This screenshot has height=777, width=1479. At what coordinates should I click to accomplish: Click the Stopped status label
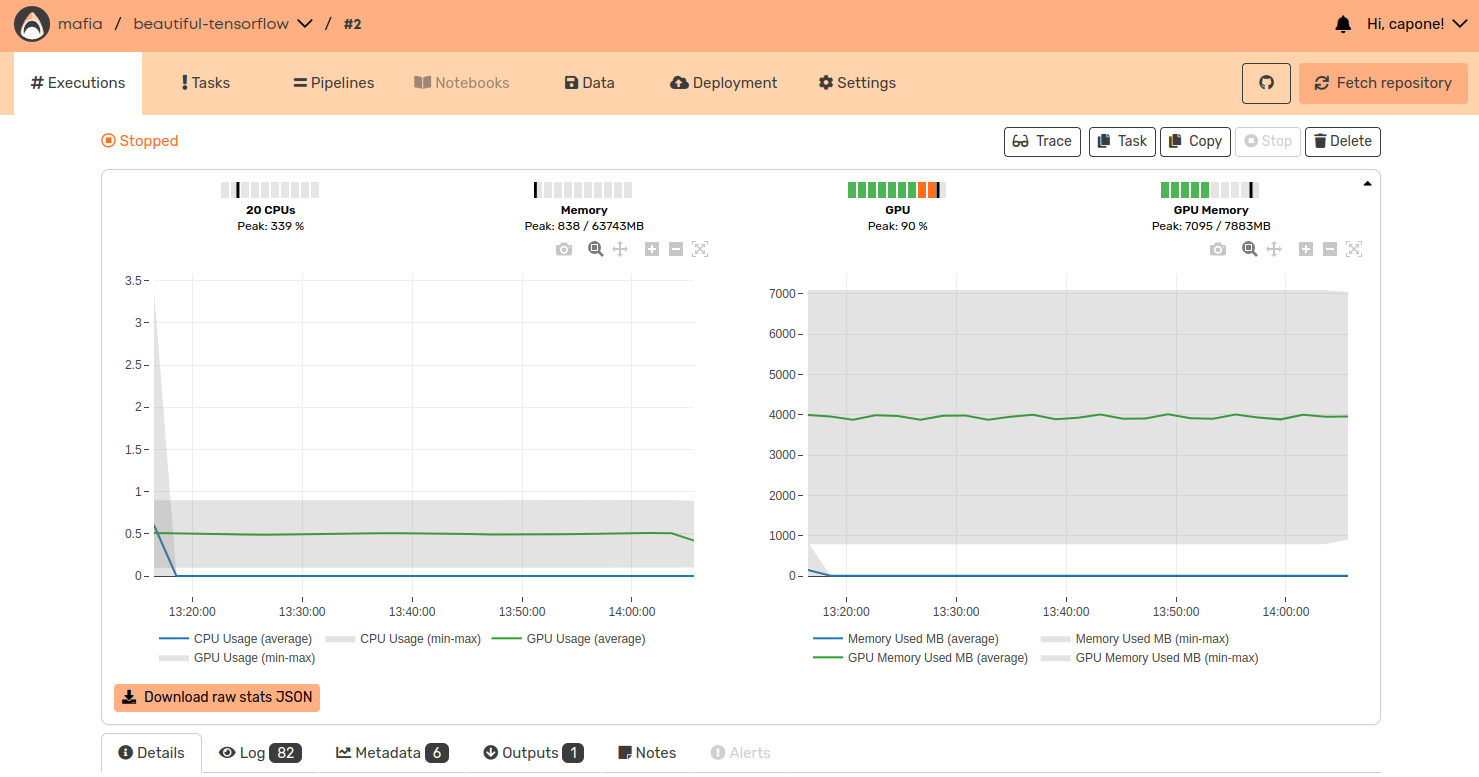point(140,141)
